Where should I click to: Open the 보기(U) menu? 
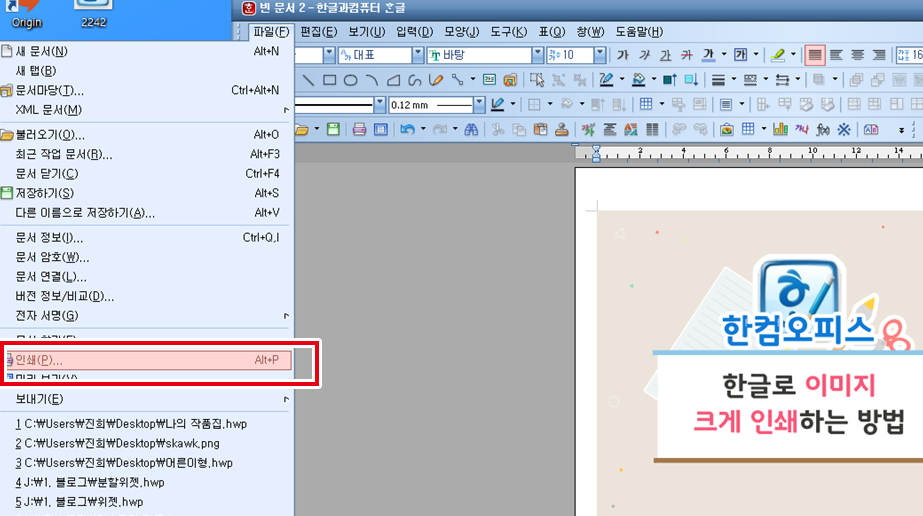(366, 32)
